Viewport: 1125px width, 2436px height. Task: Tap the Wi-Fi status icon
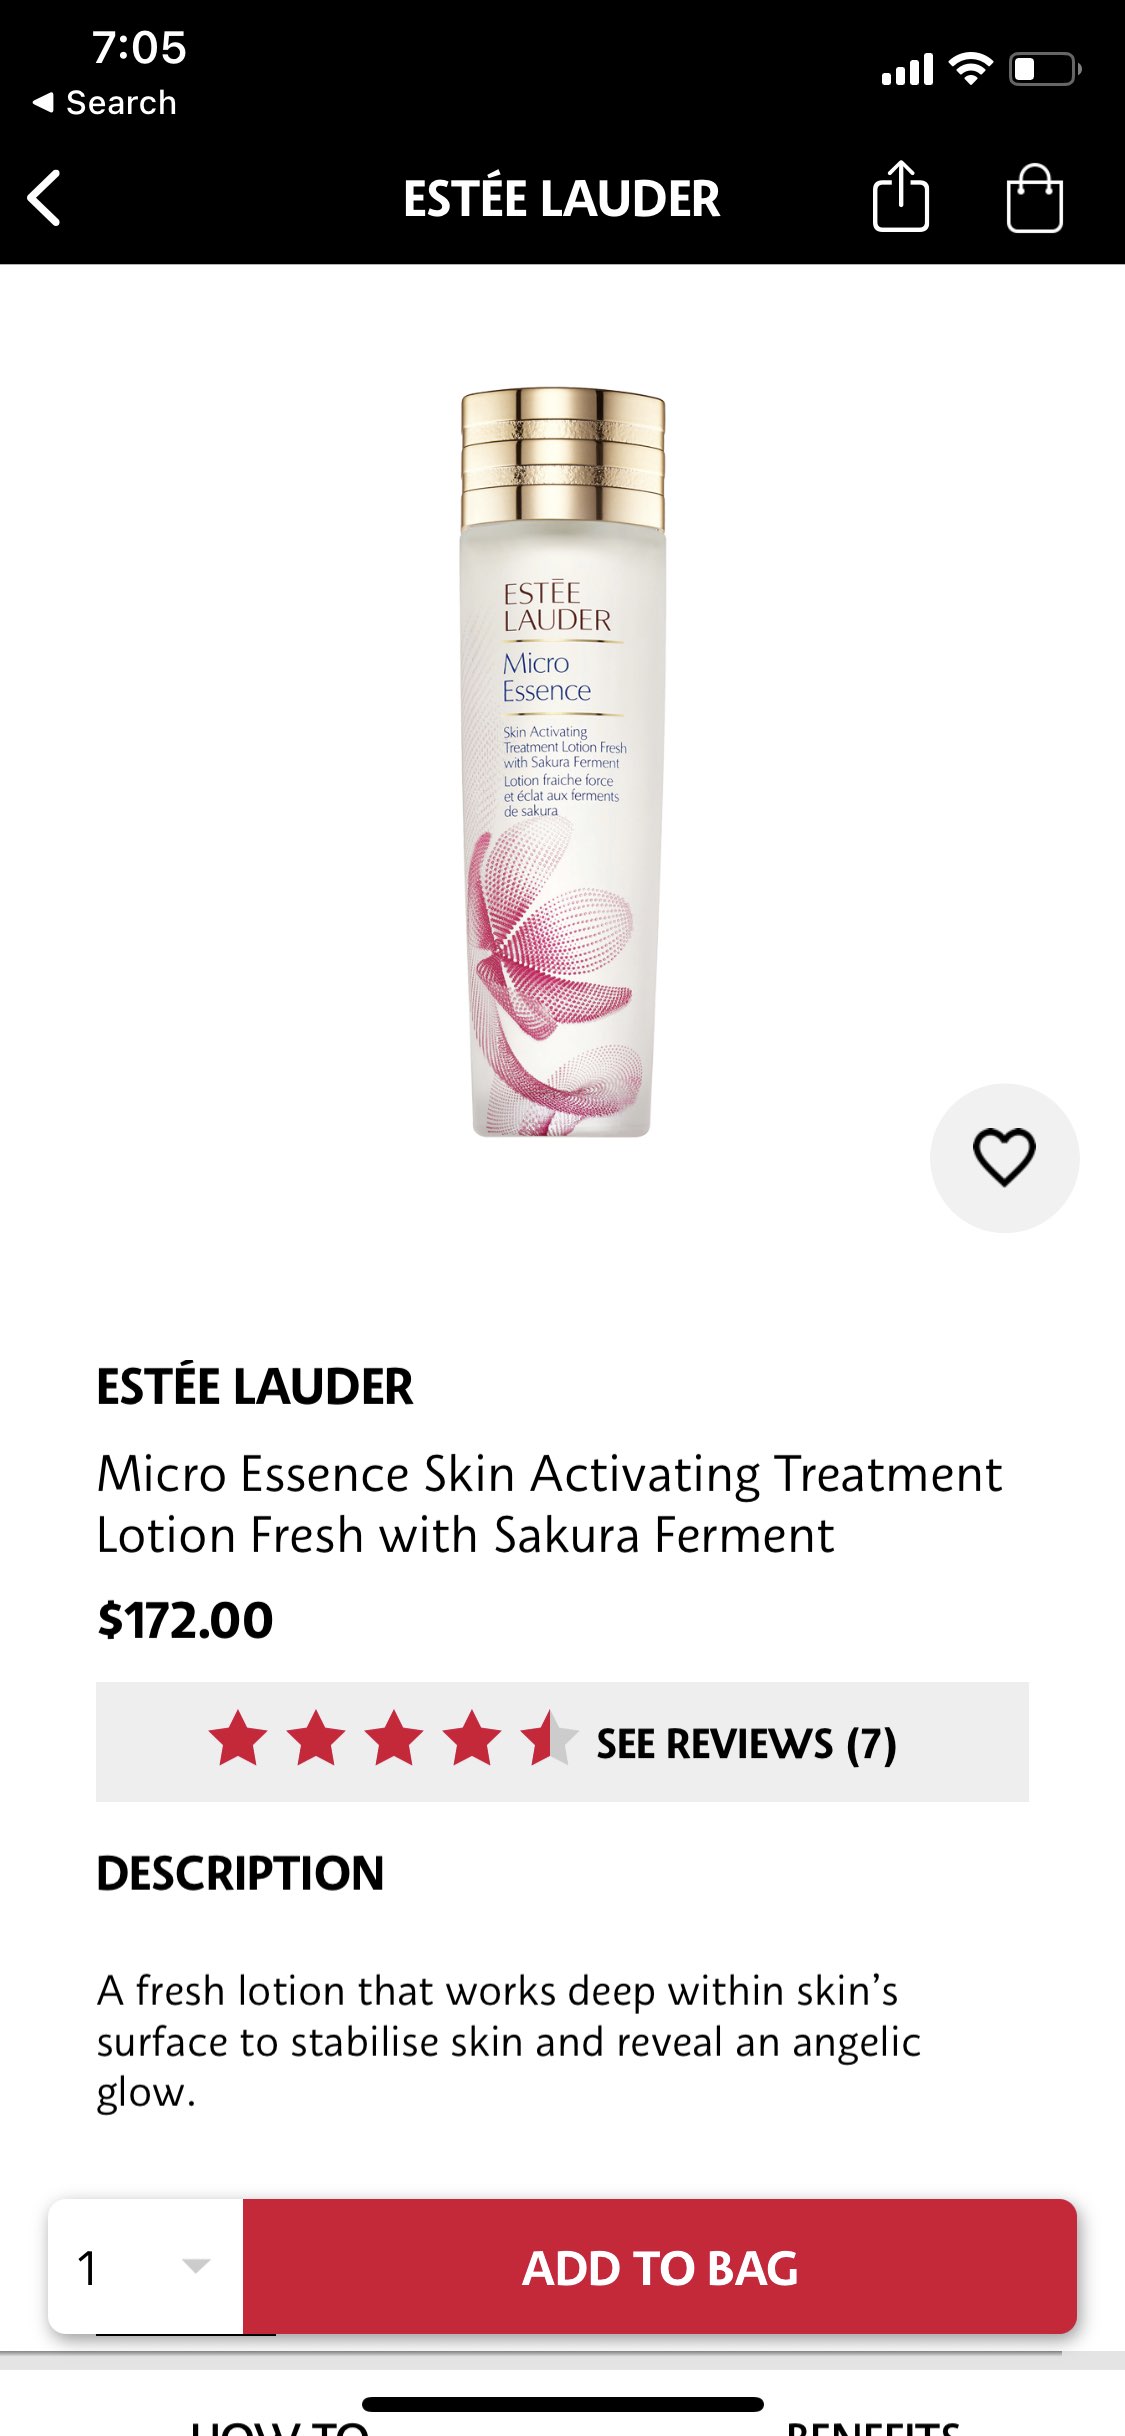[x=970, y=69]
